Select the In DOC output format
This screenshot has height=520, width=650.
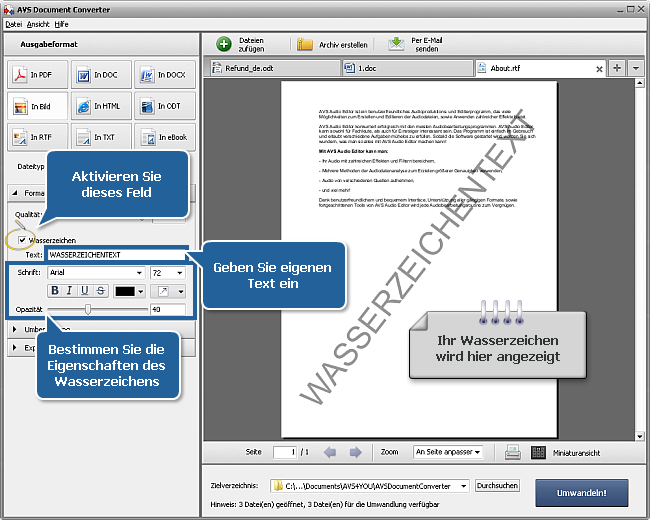click(101, 75)
